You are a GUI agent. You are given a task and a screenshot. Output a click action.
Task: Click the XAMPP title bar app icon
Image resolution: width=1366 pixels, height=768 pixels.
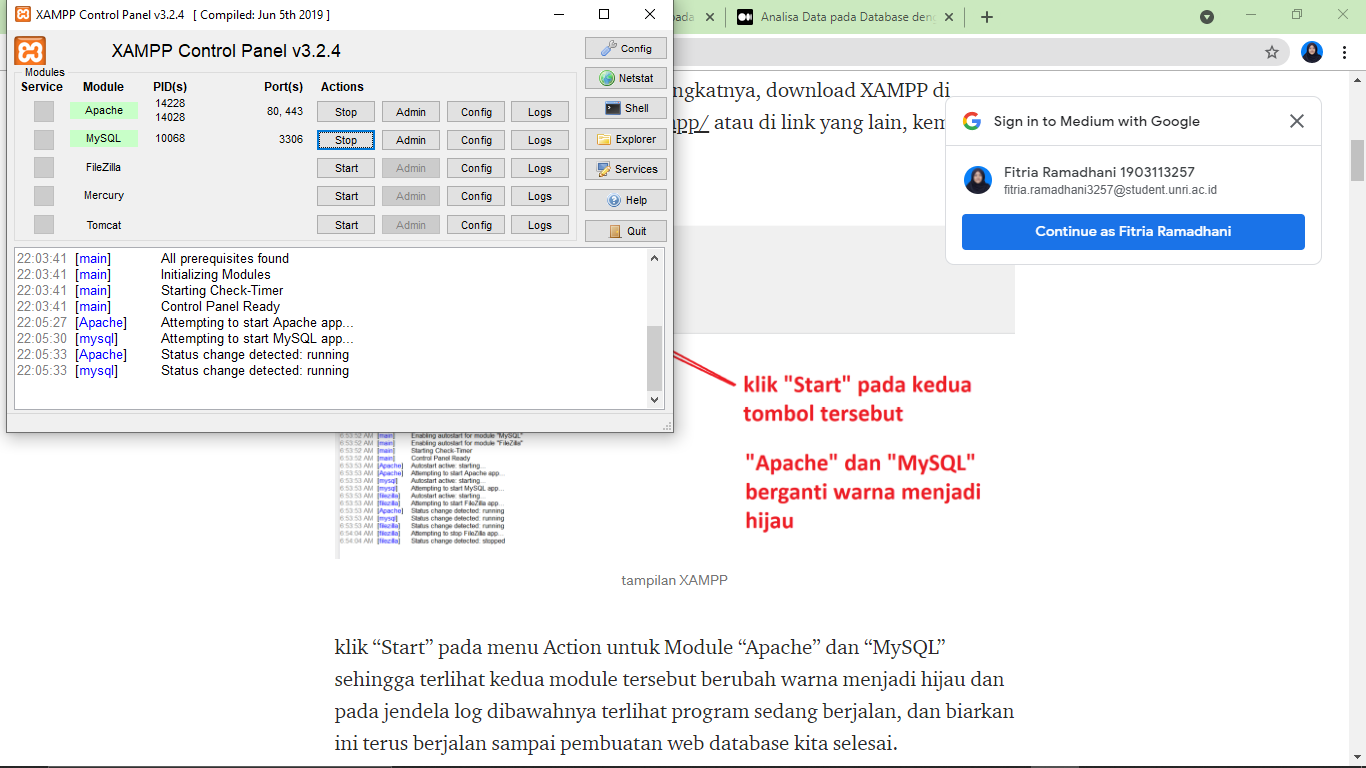22,14
